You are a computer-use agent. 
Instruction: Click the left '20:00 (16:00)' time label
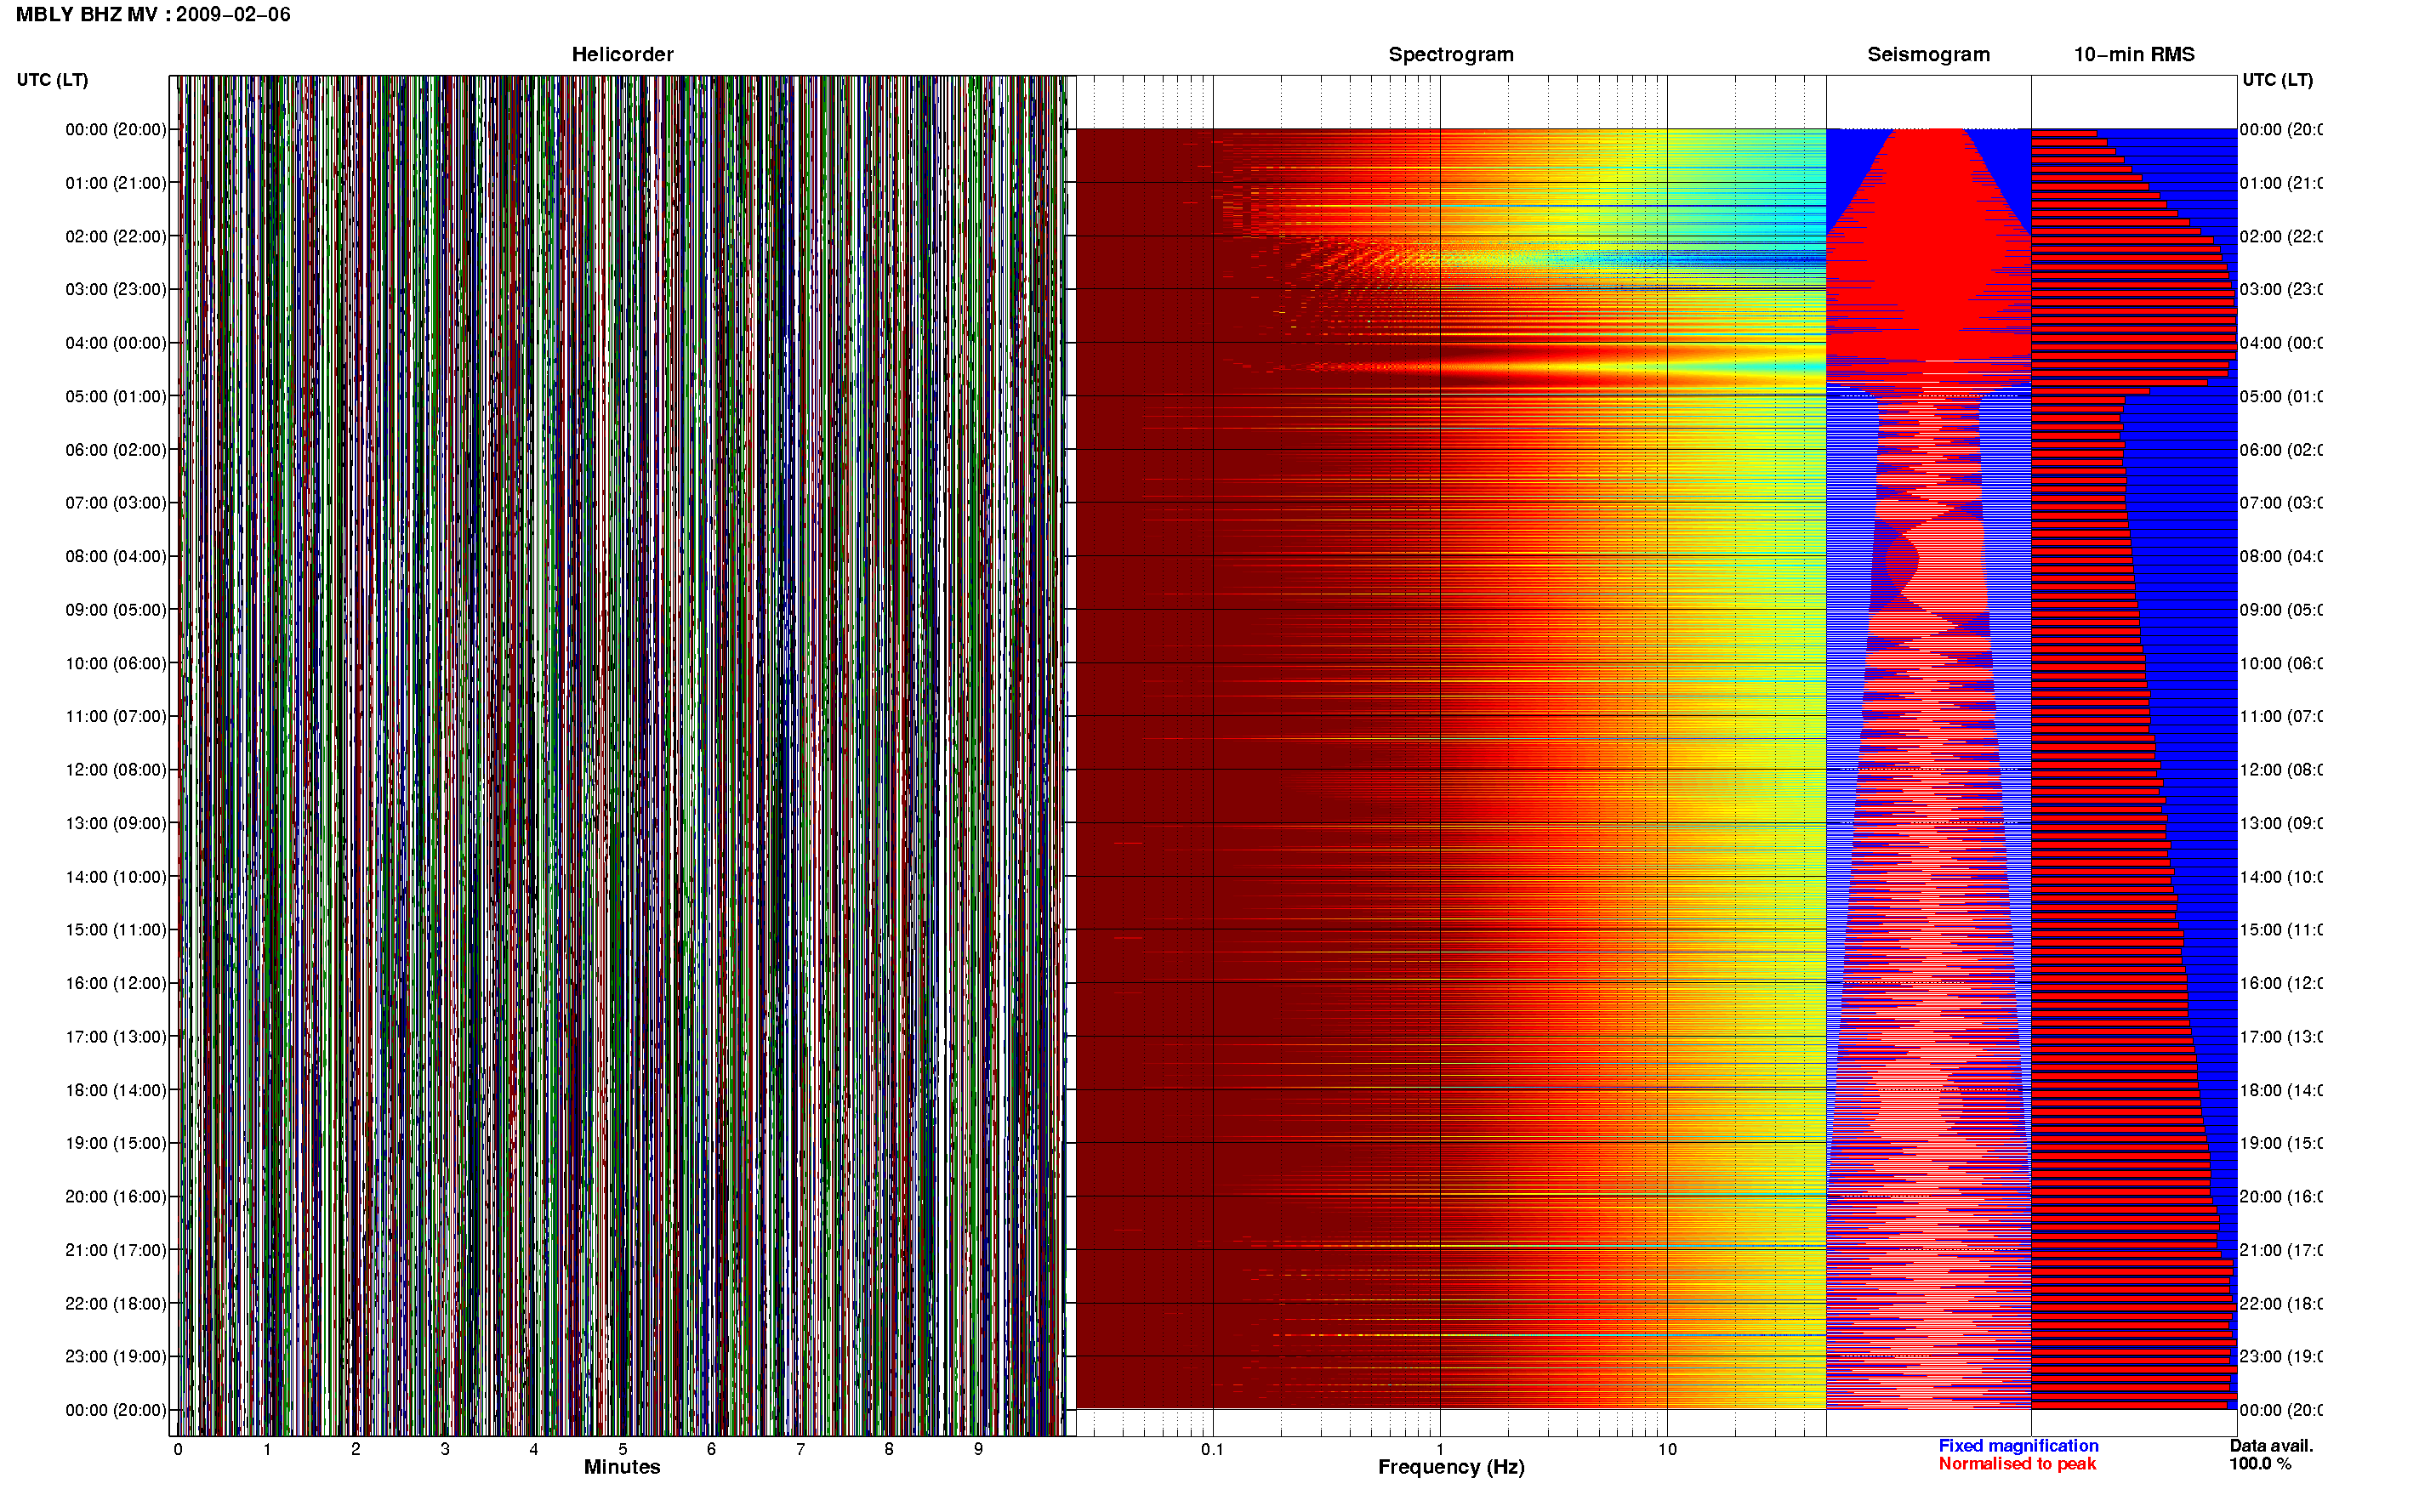(116, 1197)
